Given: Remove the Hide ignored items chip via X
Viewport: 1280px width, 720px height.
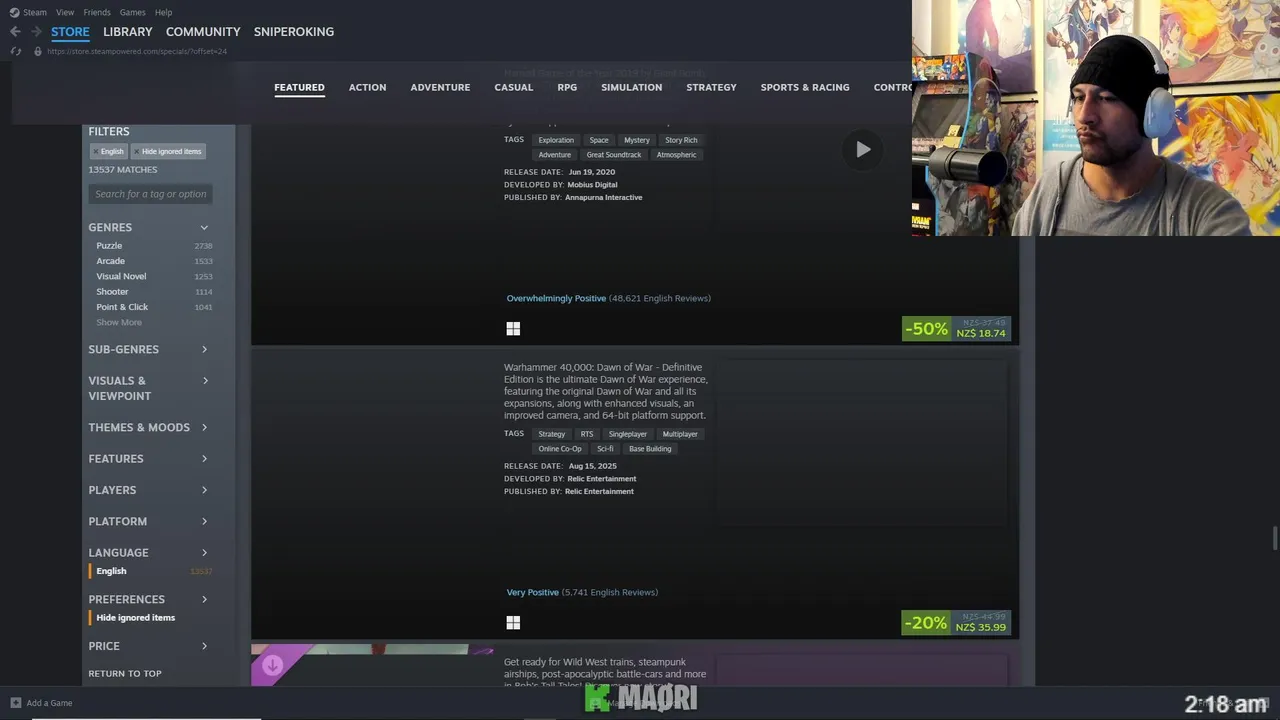Looking at the screenshot, I should [137, 152].
